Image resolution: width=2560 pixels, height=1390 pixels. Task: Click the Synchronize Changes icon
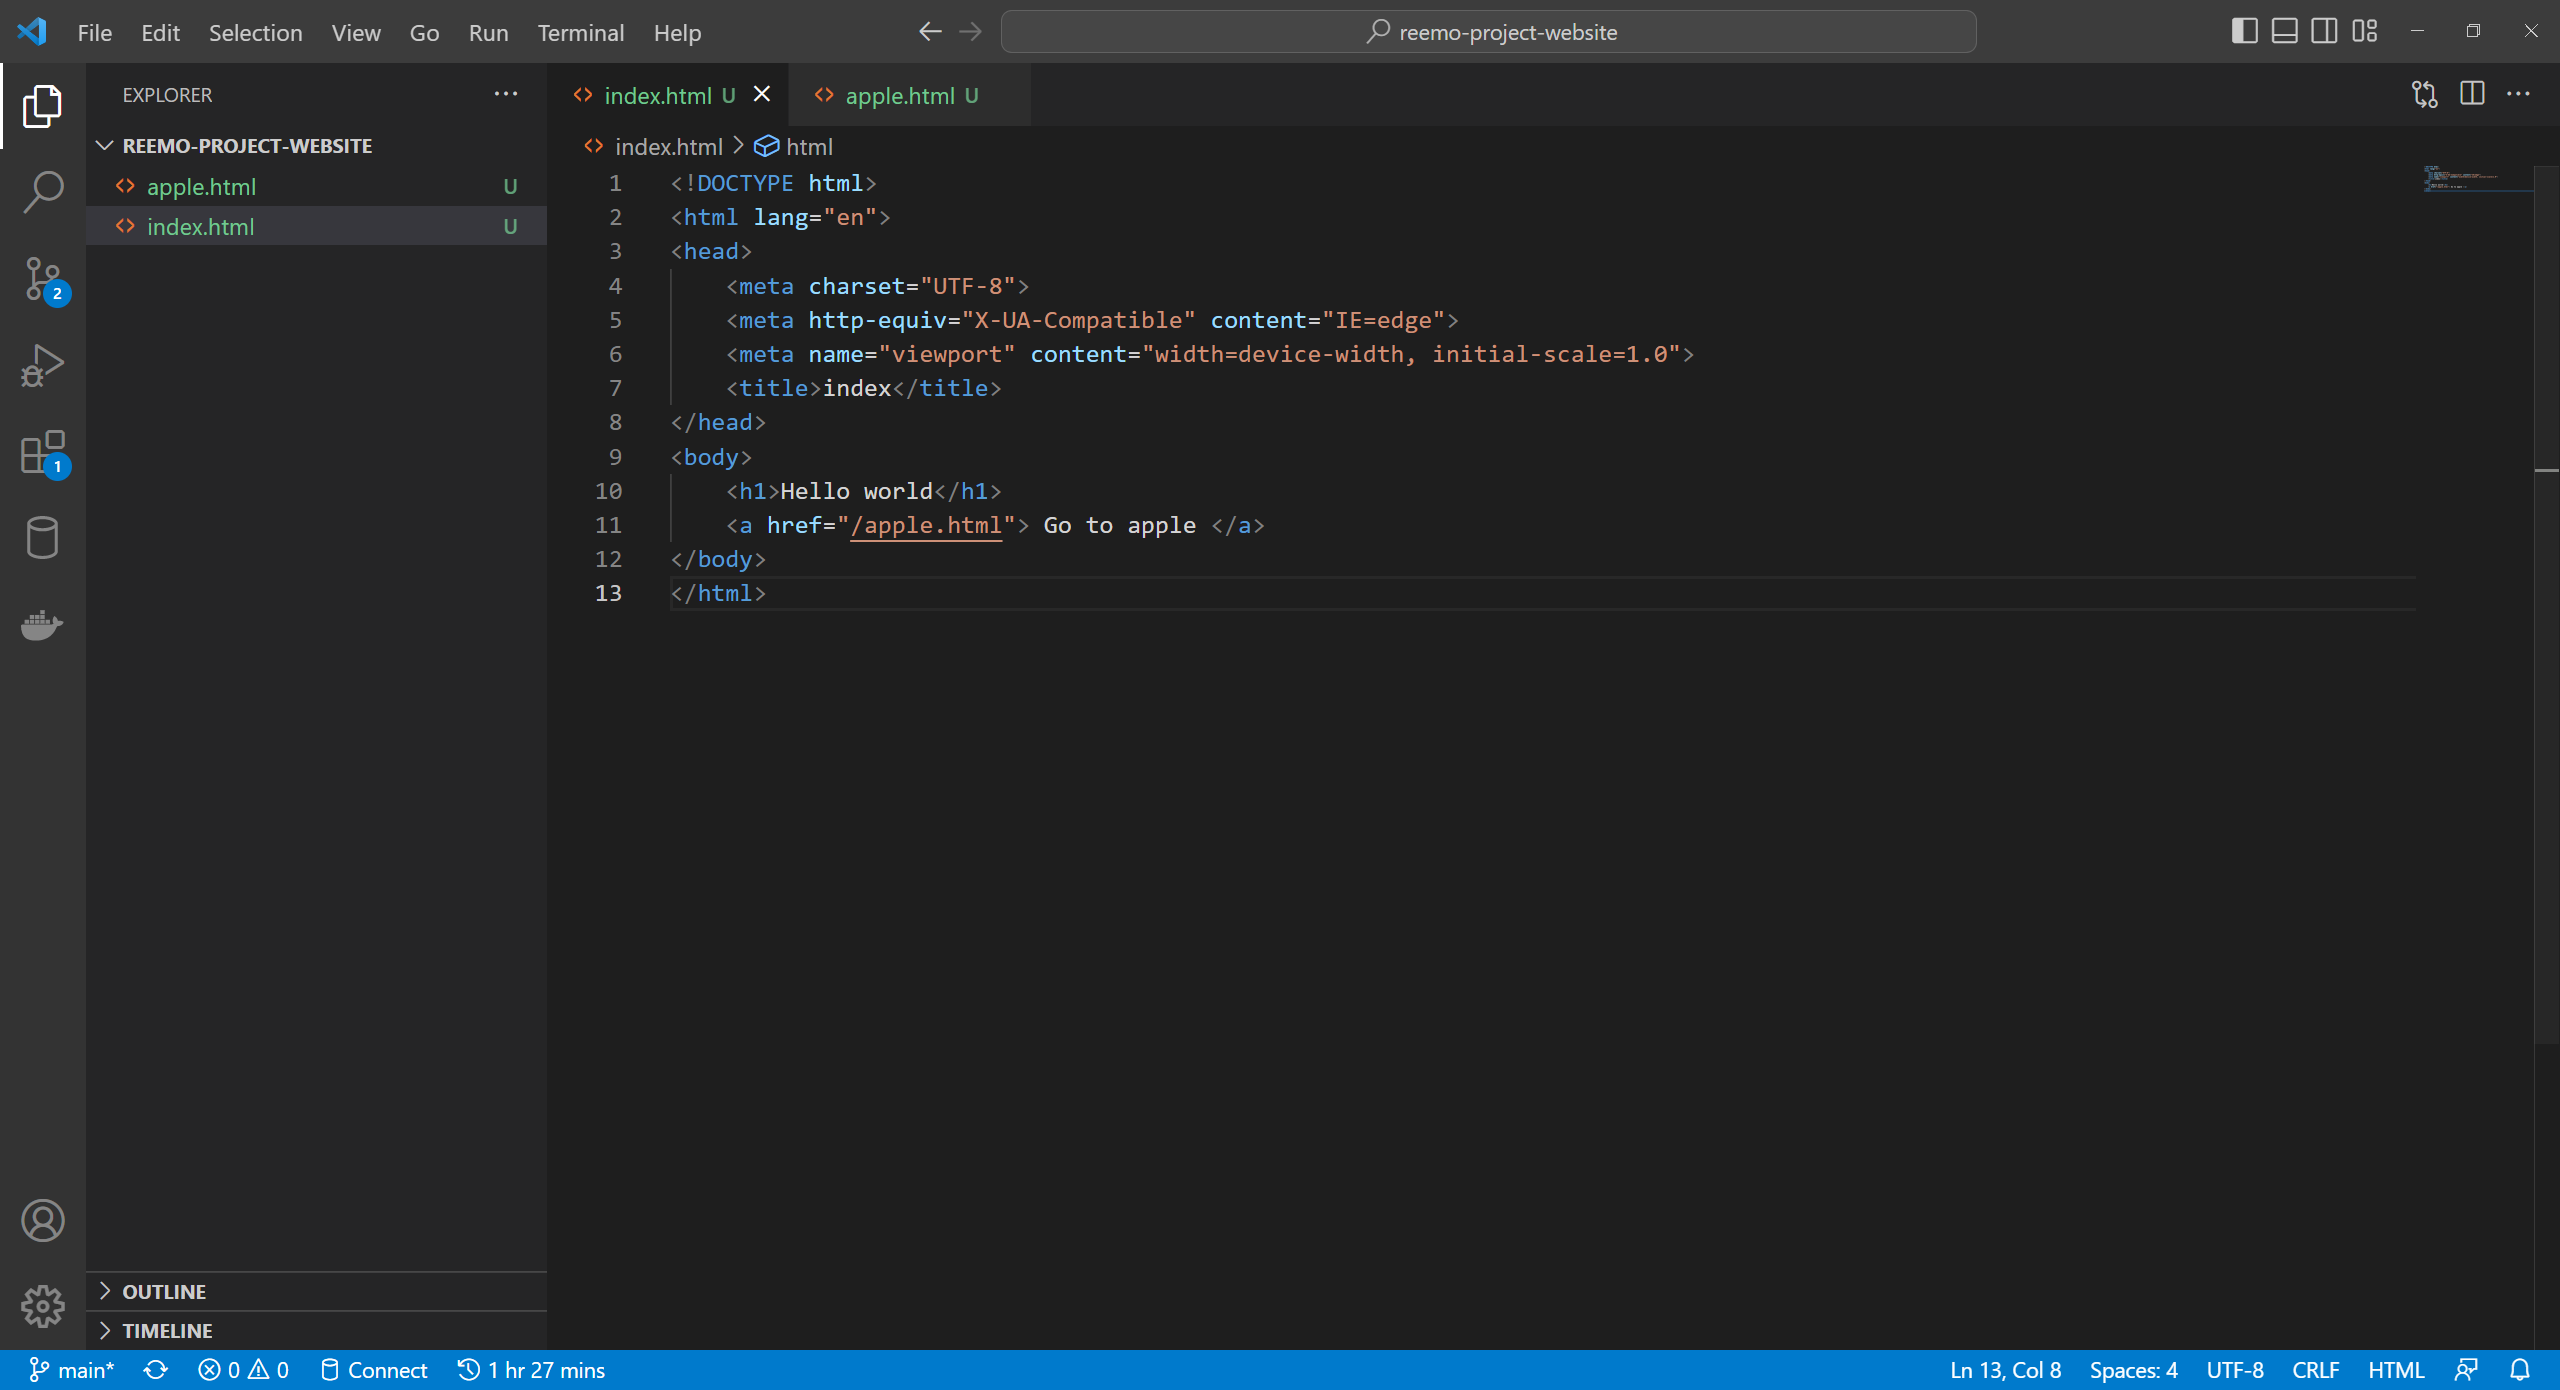tap(156, 1370)
